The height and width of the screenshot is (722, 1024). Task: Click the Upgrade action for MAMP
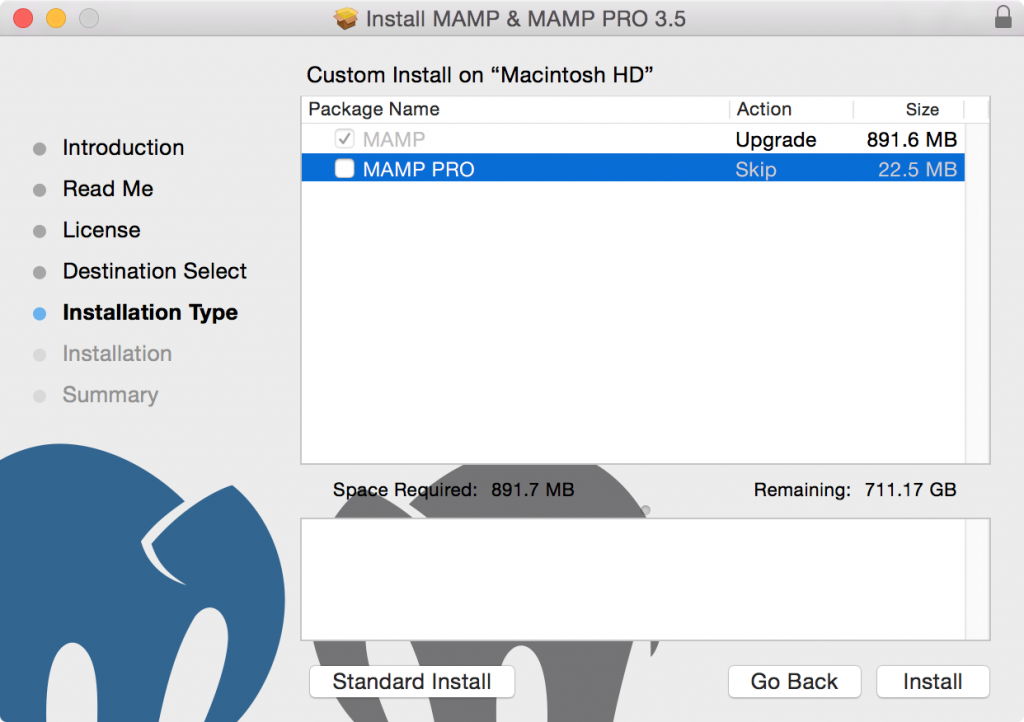click(776, 140)
